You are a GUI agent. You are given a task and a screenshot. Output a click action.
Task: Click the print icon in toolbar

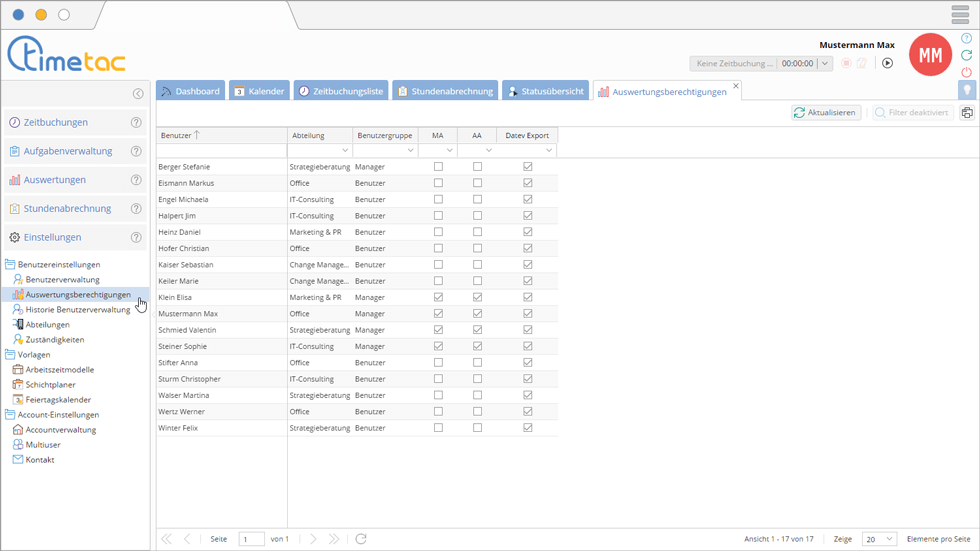(x=967, y=113)
